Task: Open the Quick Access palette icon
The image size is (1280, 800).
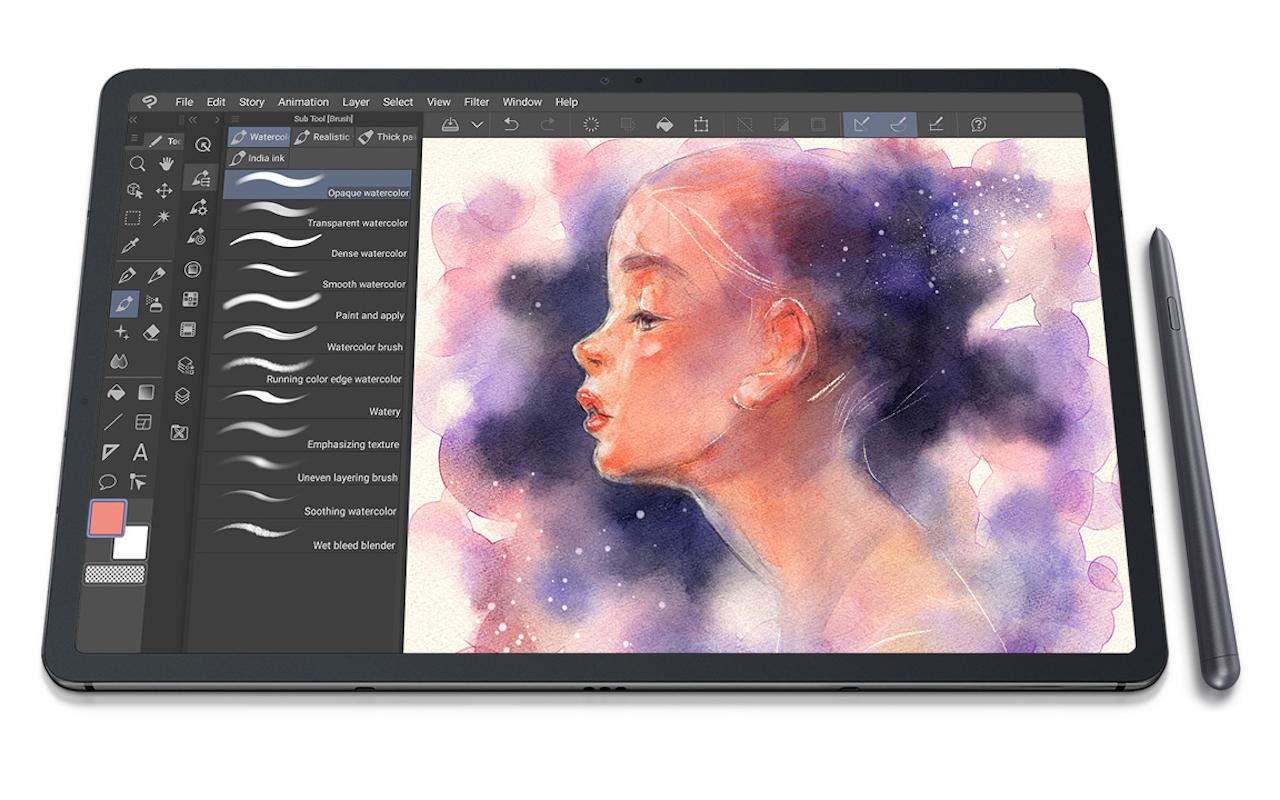Action: [203, 145]
